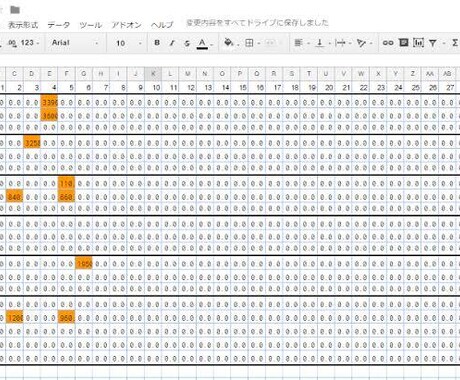Select the number cell 2 under column C
This screenshot has height=380, width=460.
click(15, 87)
